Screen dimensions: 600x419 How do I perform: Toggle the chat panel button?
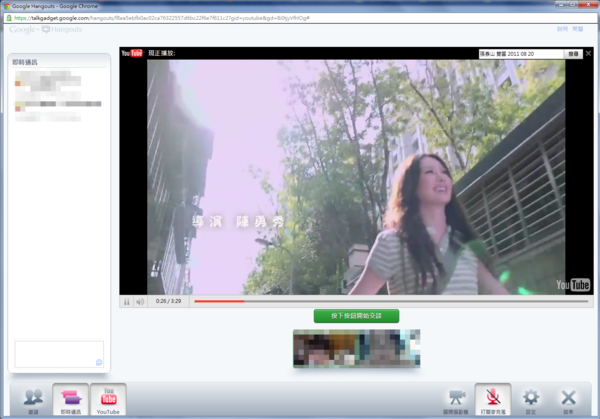coord(71,399)
